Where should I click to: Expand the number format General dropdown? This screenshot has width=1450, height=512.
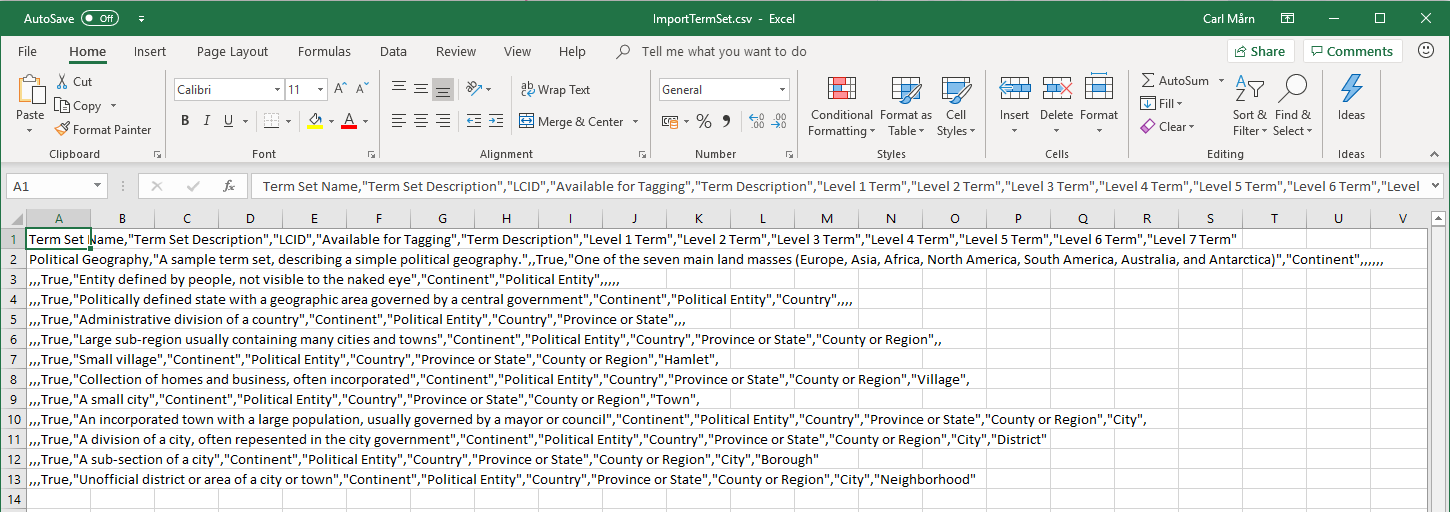[782, 90]
